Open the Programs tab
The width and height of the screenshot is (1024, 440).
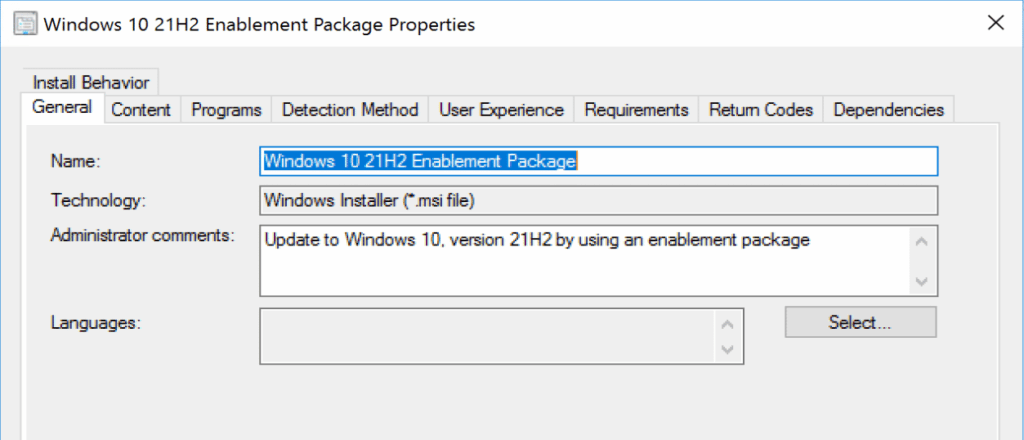pos(226,110)
